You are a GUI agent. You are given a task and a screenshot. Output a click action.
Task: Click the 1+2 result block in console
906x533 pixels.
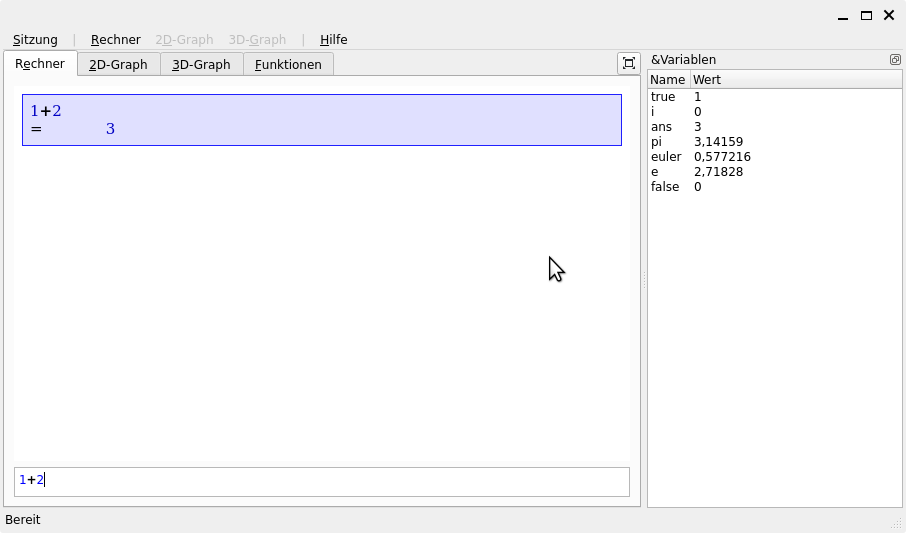click(x=321, y=120)
